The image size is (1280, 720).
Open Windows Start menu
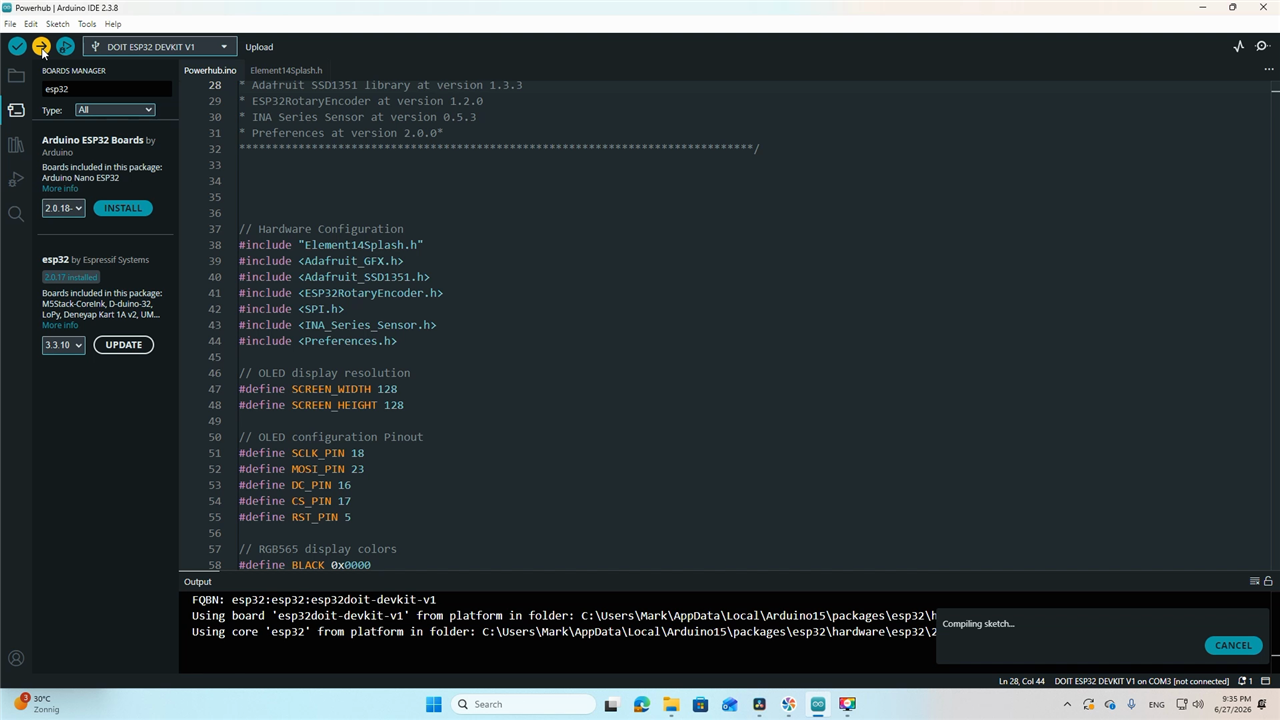433,704
